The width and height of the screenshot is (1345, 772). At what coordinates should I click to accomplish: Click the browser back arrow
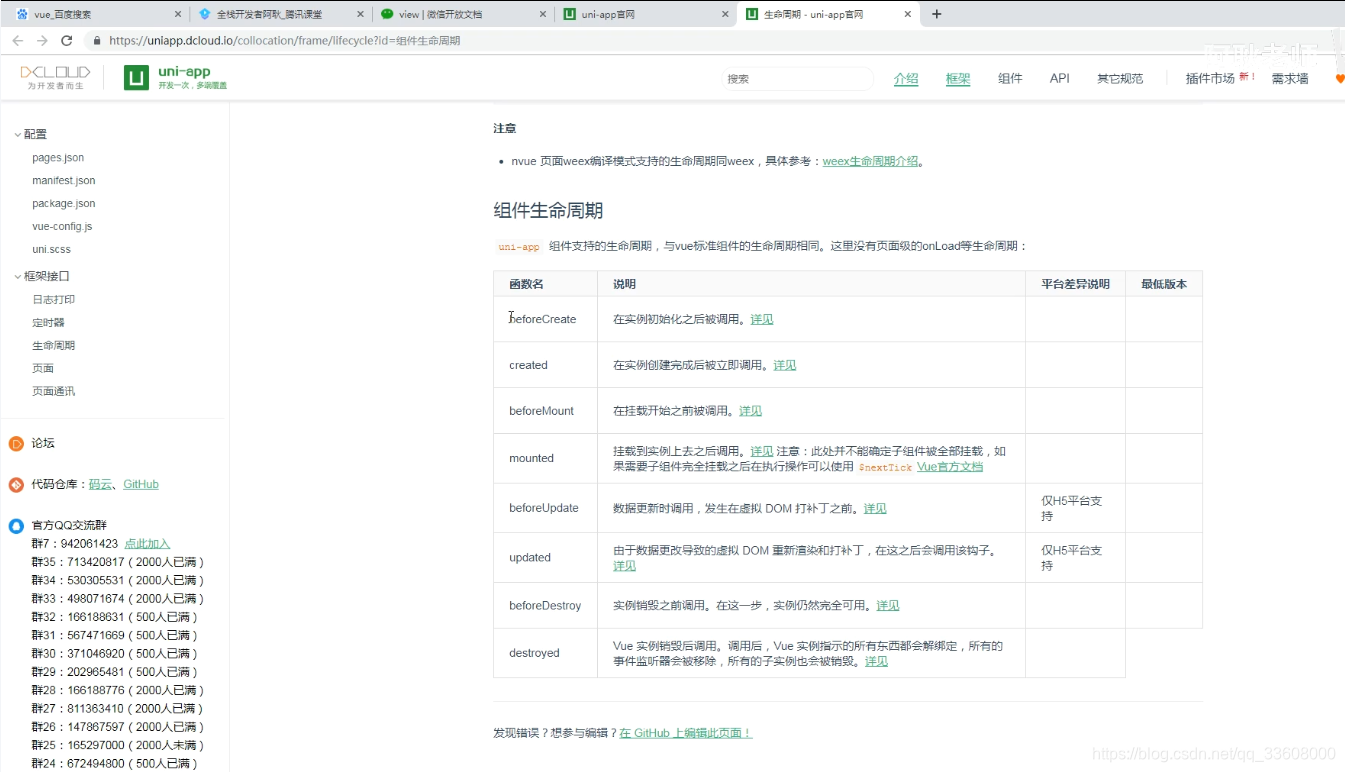[x=17, y=41]
